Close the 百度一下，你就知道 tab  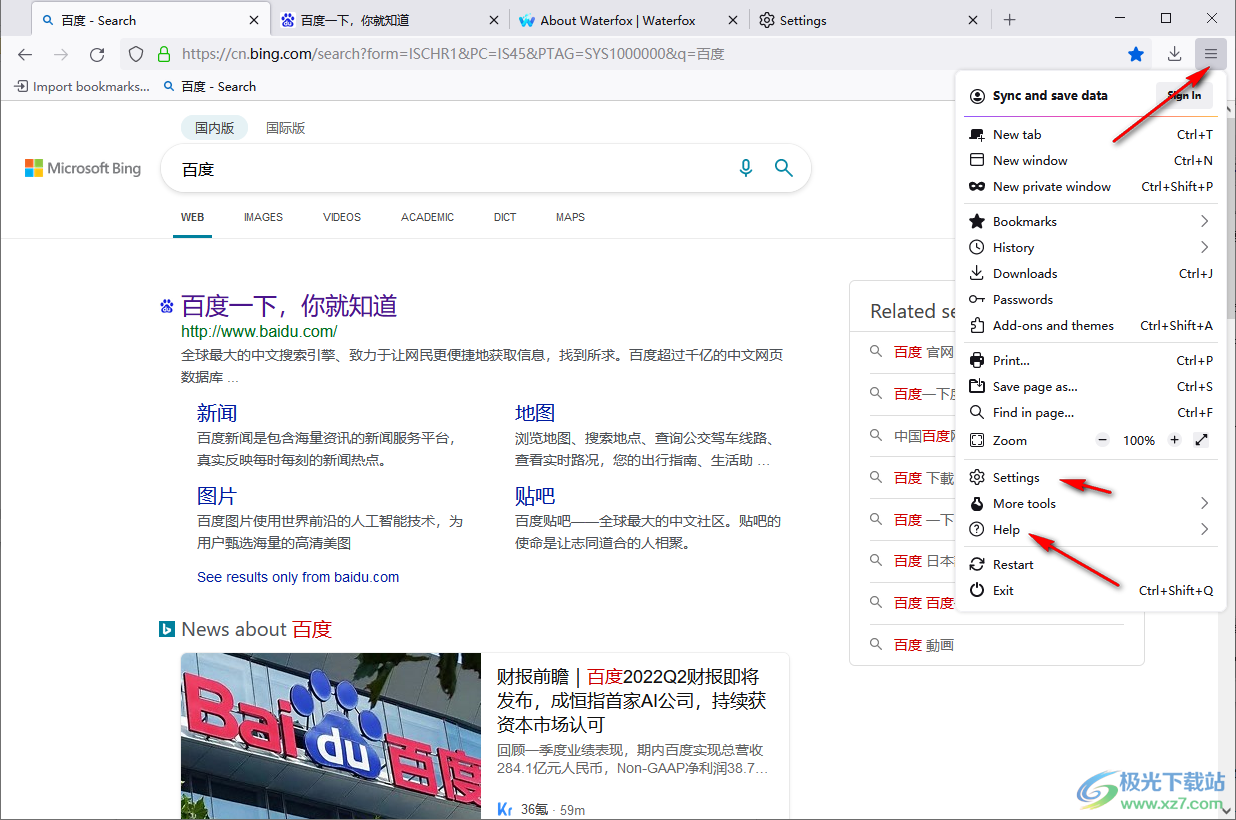point(494,20)
